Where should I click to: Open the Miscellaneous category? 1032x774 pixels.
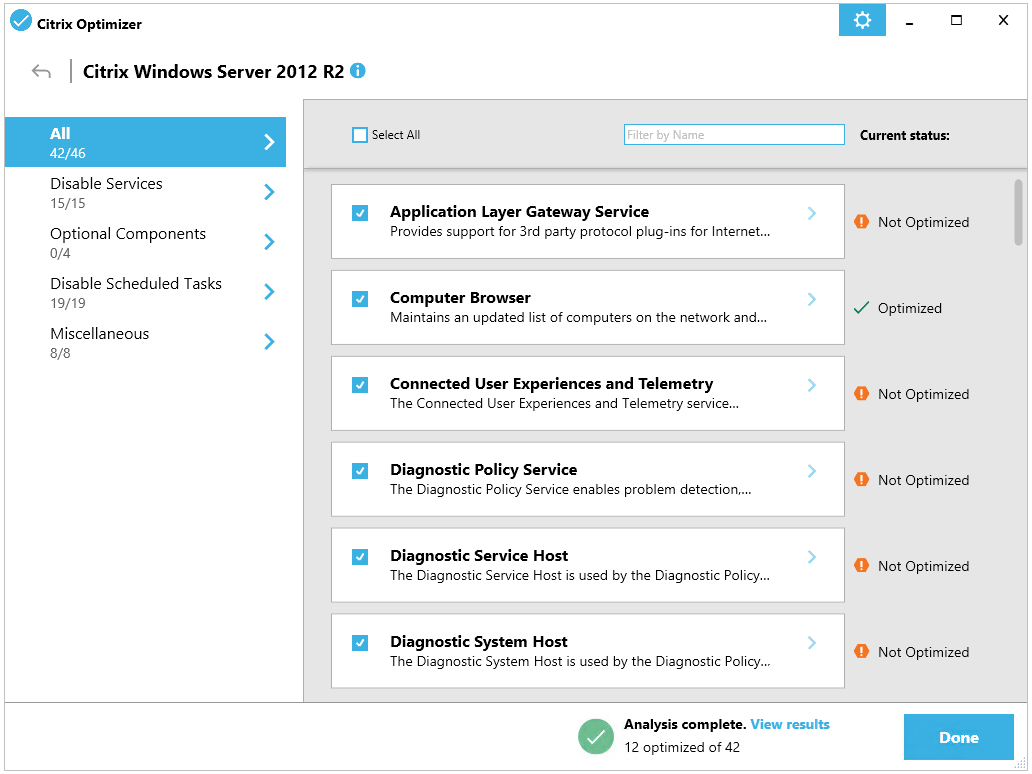click(145, 342)
